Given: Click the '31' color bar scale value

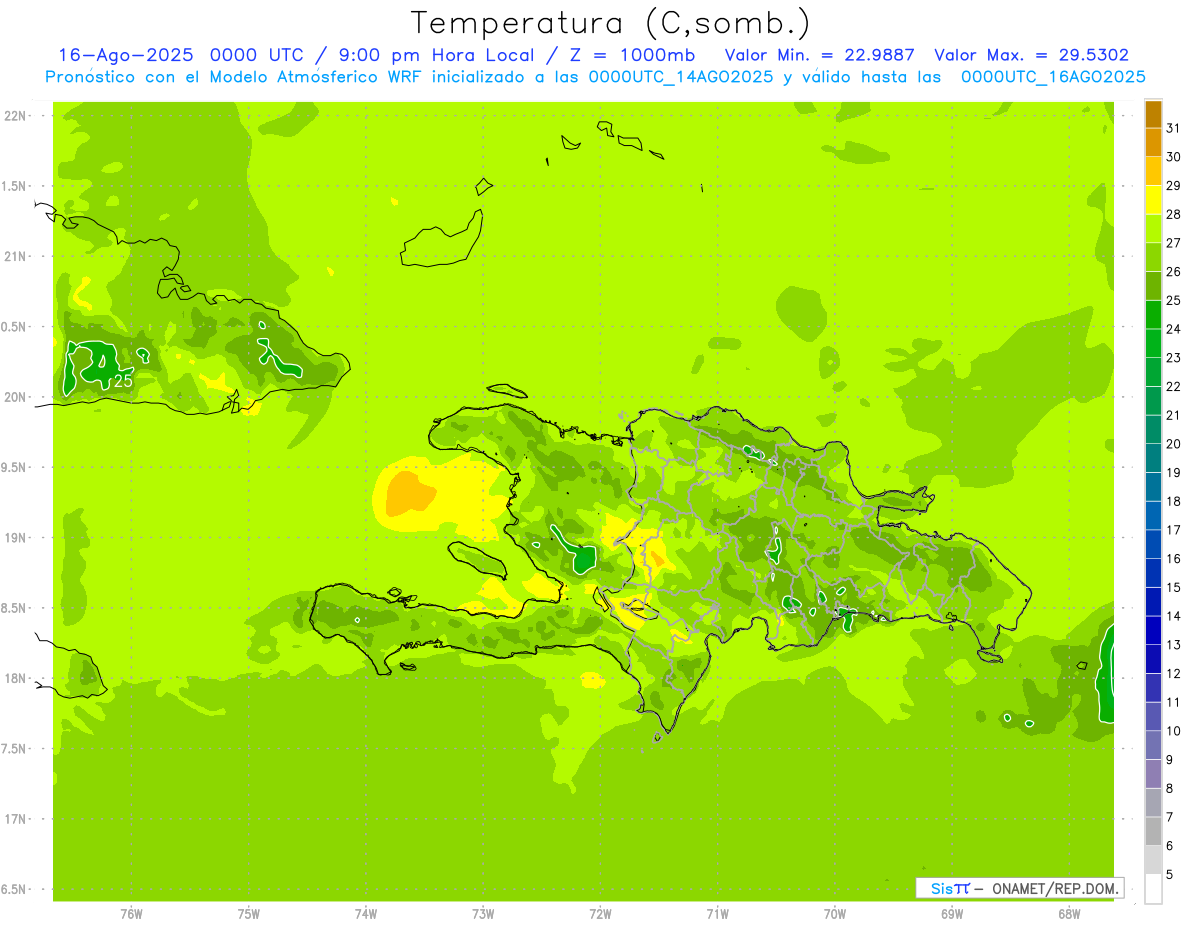Looking at the screenshot, I should [1174, 128].
